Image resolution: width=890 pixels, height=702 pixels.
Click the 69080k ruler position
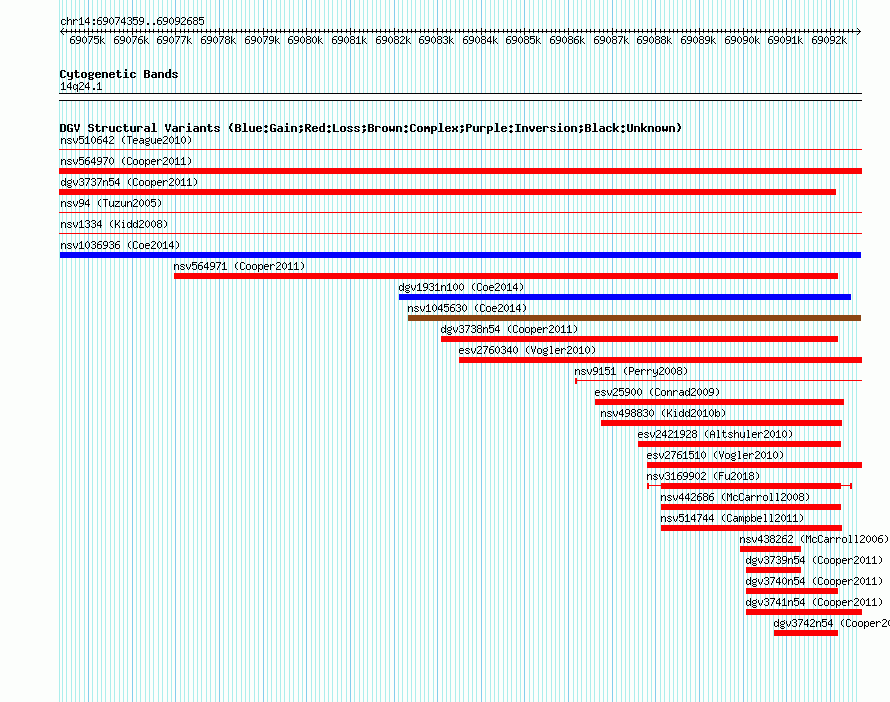(x=305, y=40)
